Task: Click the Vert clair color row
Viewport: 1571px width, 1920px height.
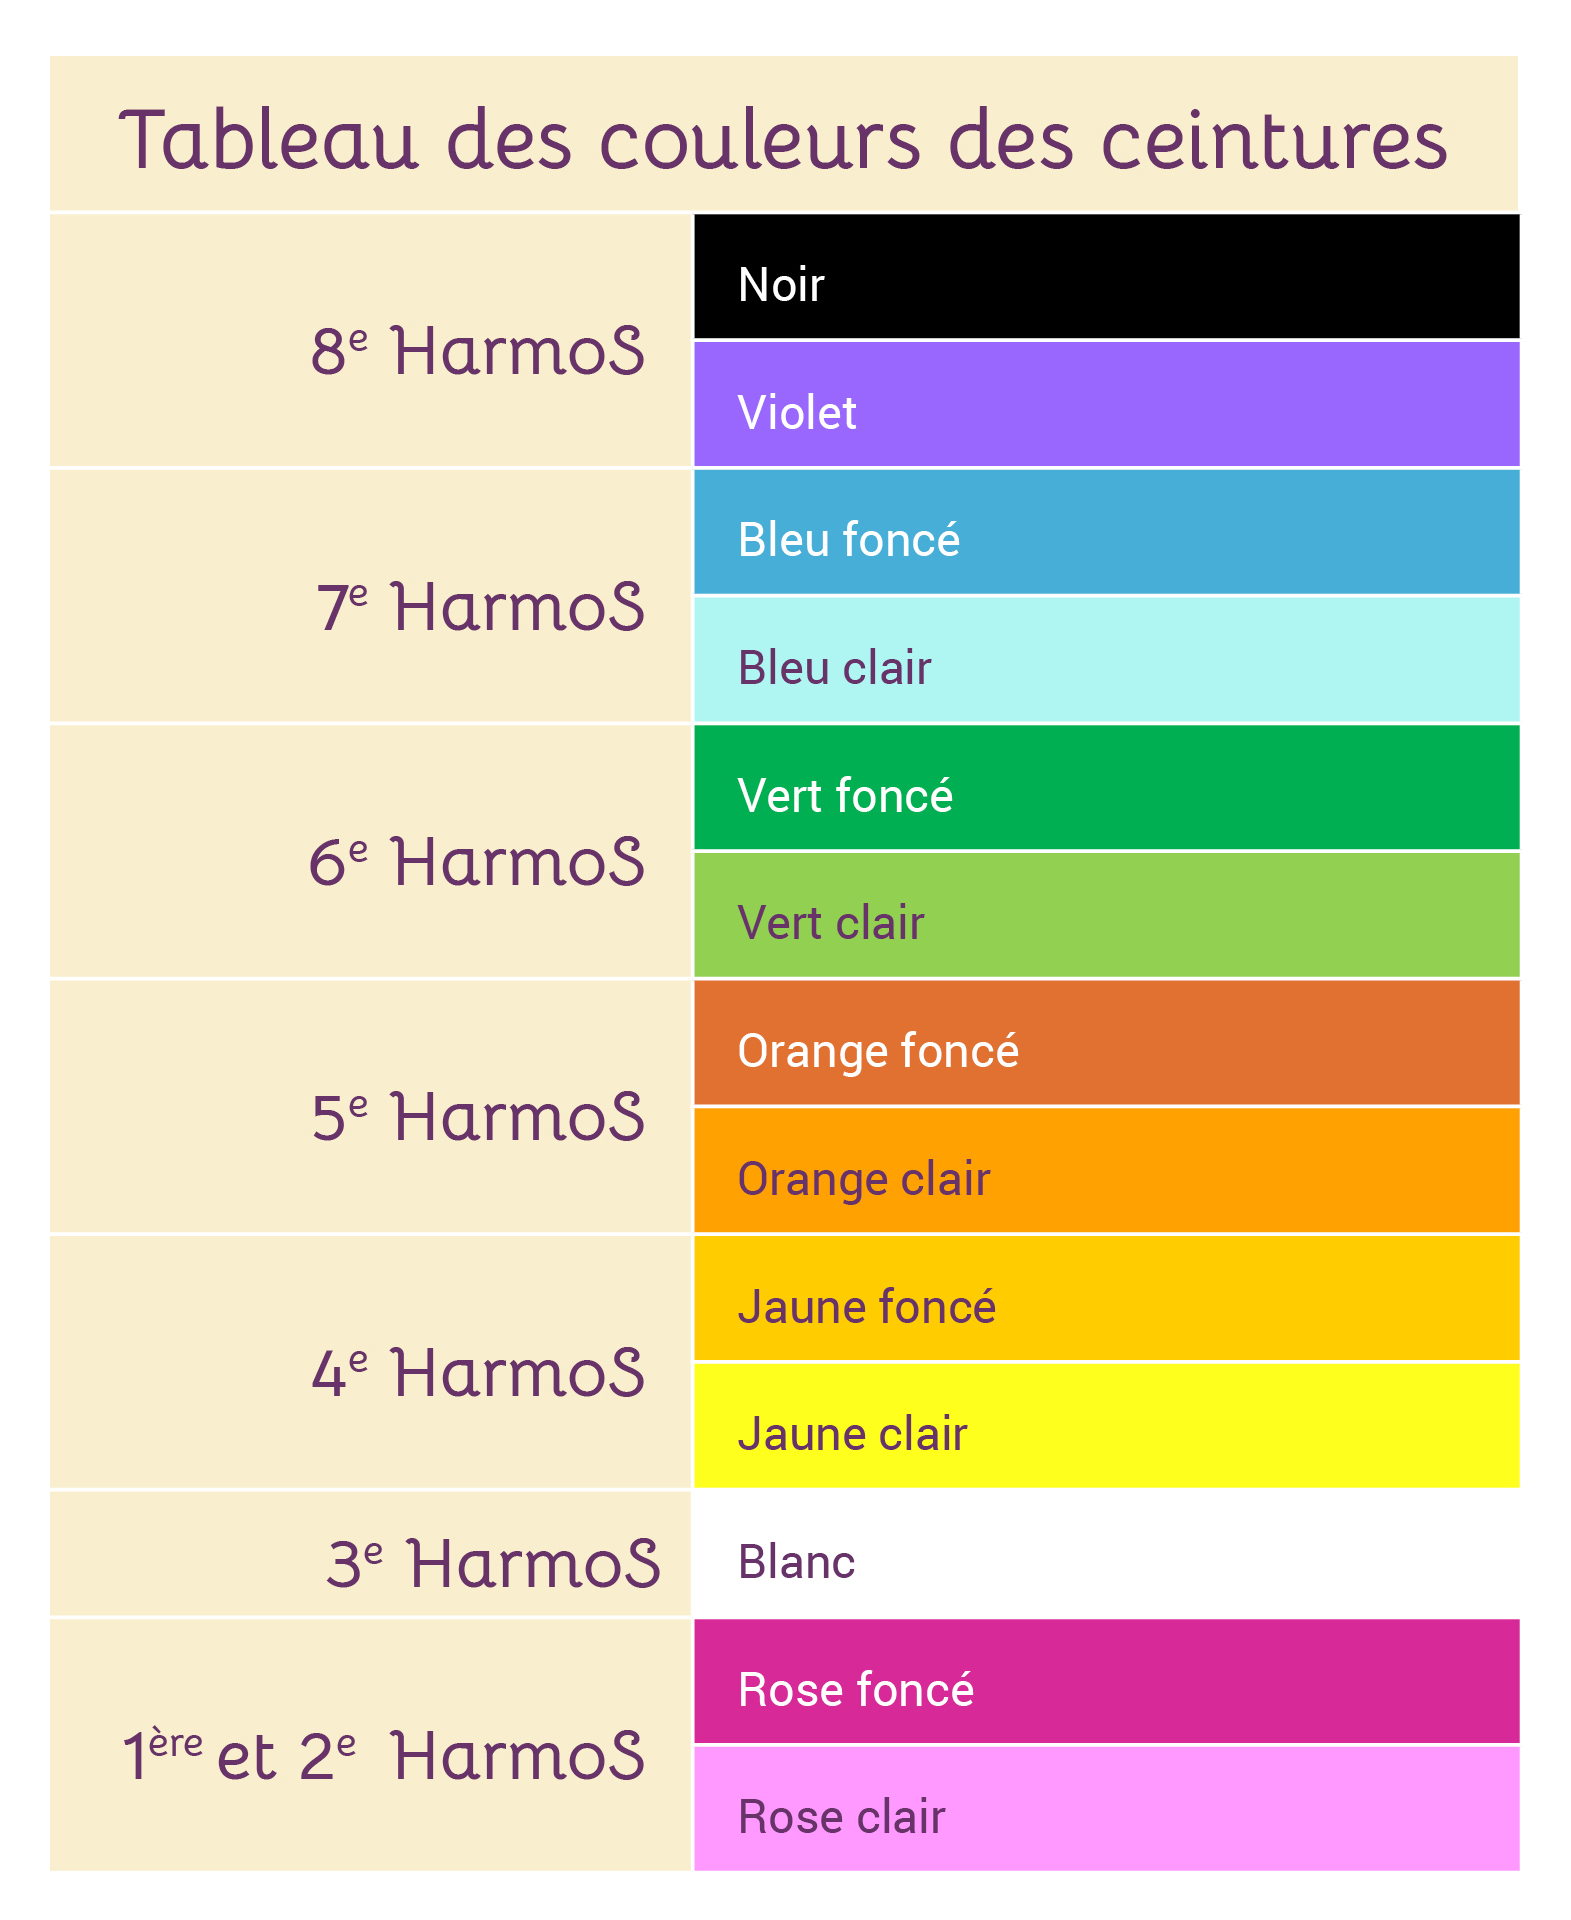Action: coord(1106,915)
